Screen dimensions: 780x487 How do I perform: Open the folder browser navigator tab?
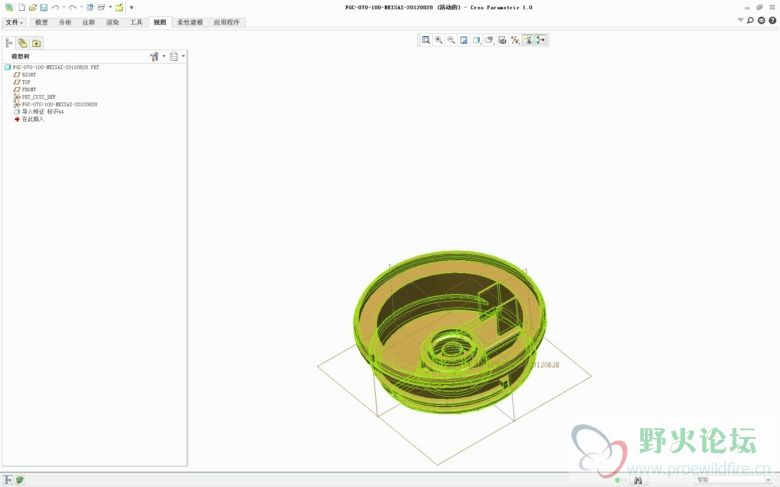(23, 43)
